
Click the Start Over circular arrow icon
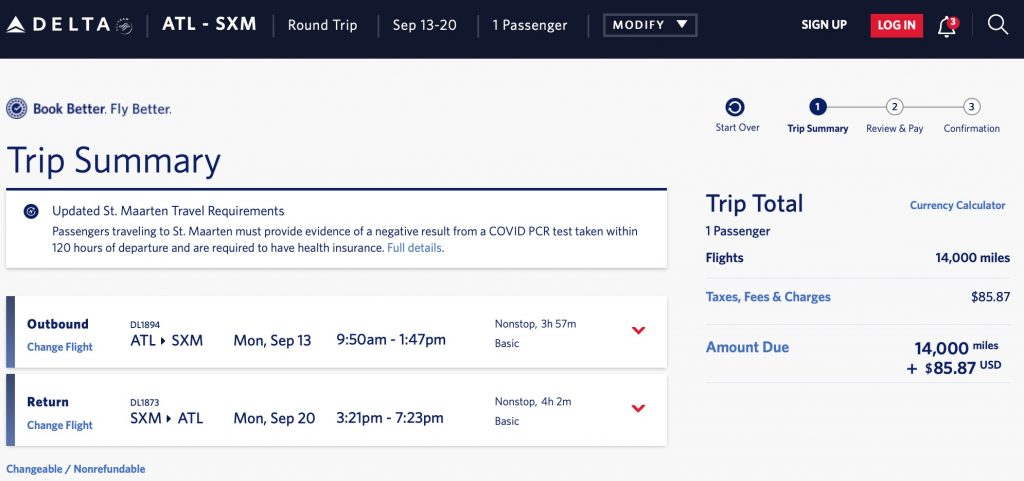(735, 108)
